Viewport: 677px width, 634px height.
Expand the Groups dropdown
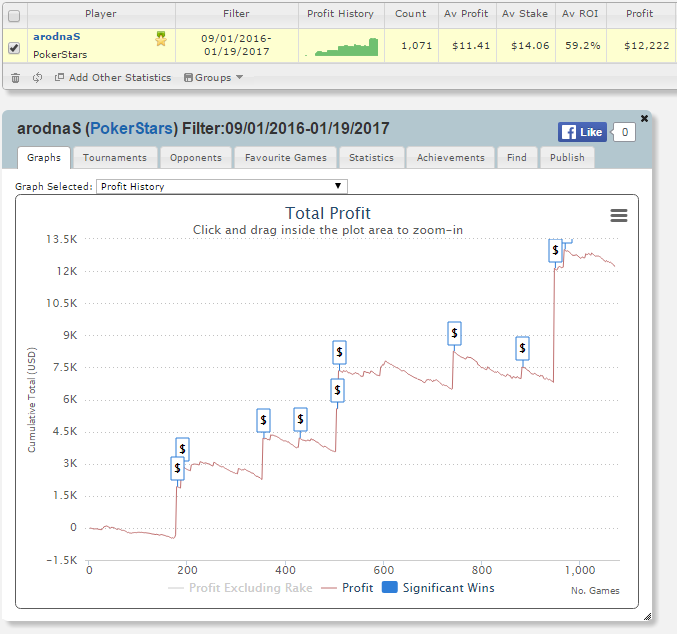[213, 78]
